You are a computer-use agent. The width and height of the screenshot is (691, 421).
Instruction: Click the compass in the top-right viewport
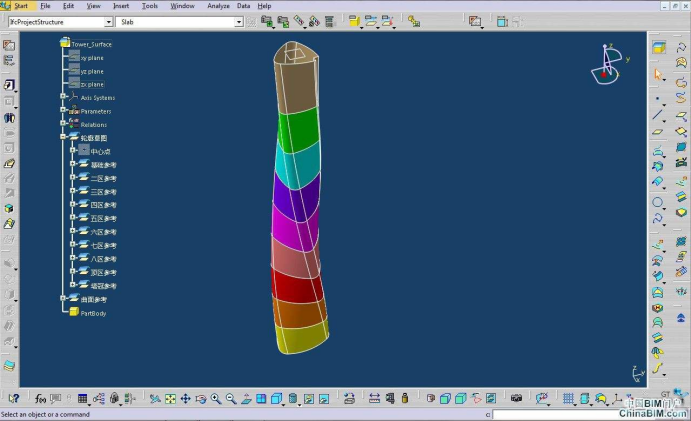click(x=608, y=64)
